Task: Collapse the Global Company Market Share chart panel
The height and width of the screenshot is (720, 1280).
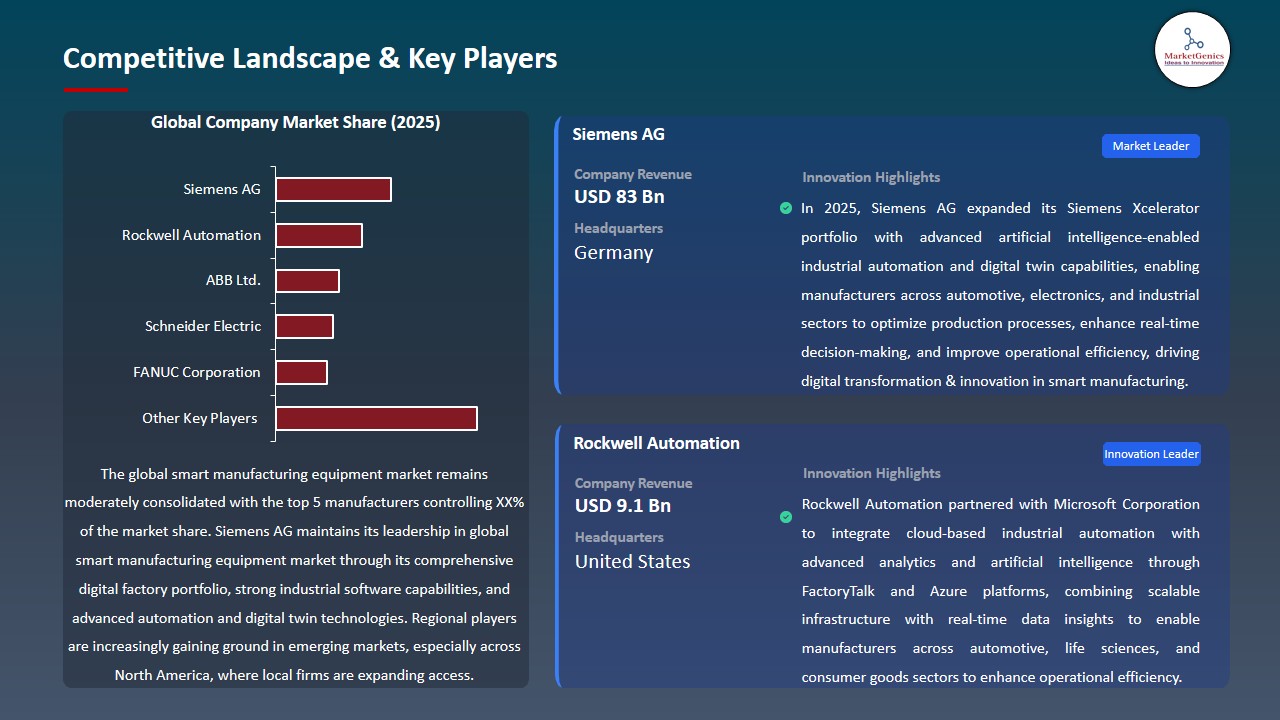Action: click(296, 122)
